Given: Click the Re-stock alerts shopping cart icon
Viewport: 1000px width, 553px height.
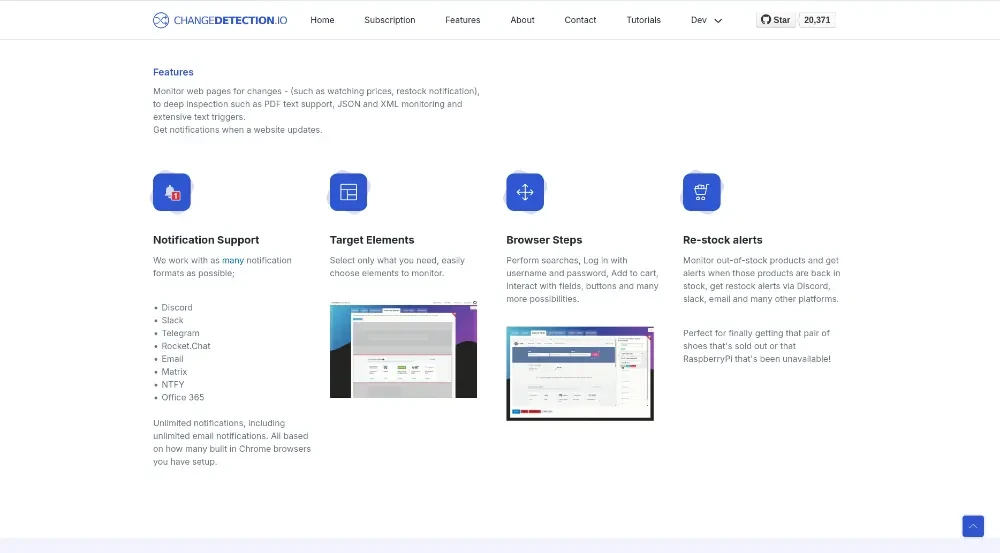Looking at the screenshot, I should [x=701, y=192].
